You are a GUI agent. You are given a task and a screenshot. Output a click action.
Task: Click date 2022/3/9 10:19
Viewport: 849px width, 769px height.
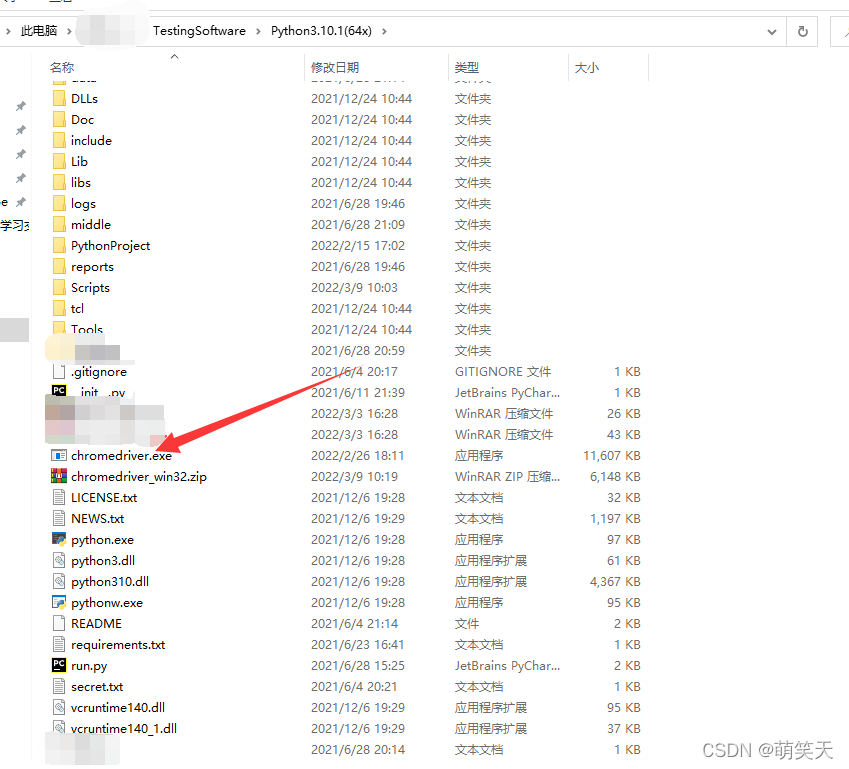354,477
